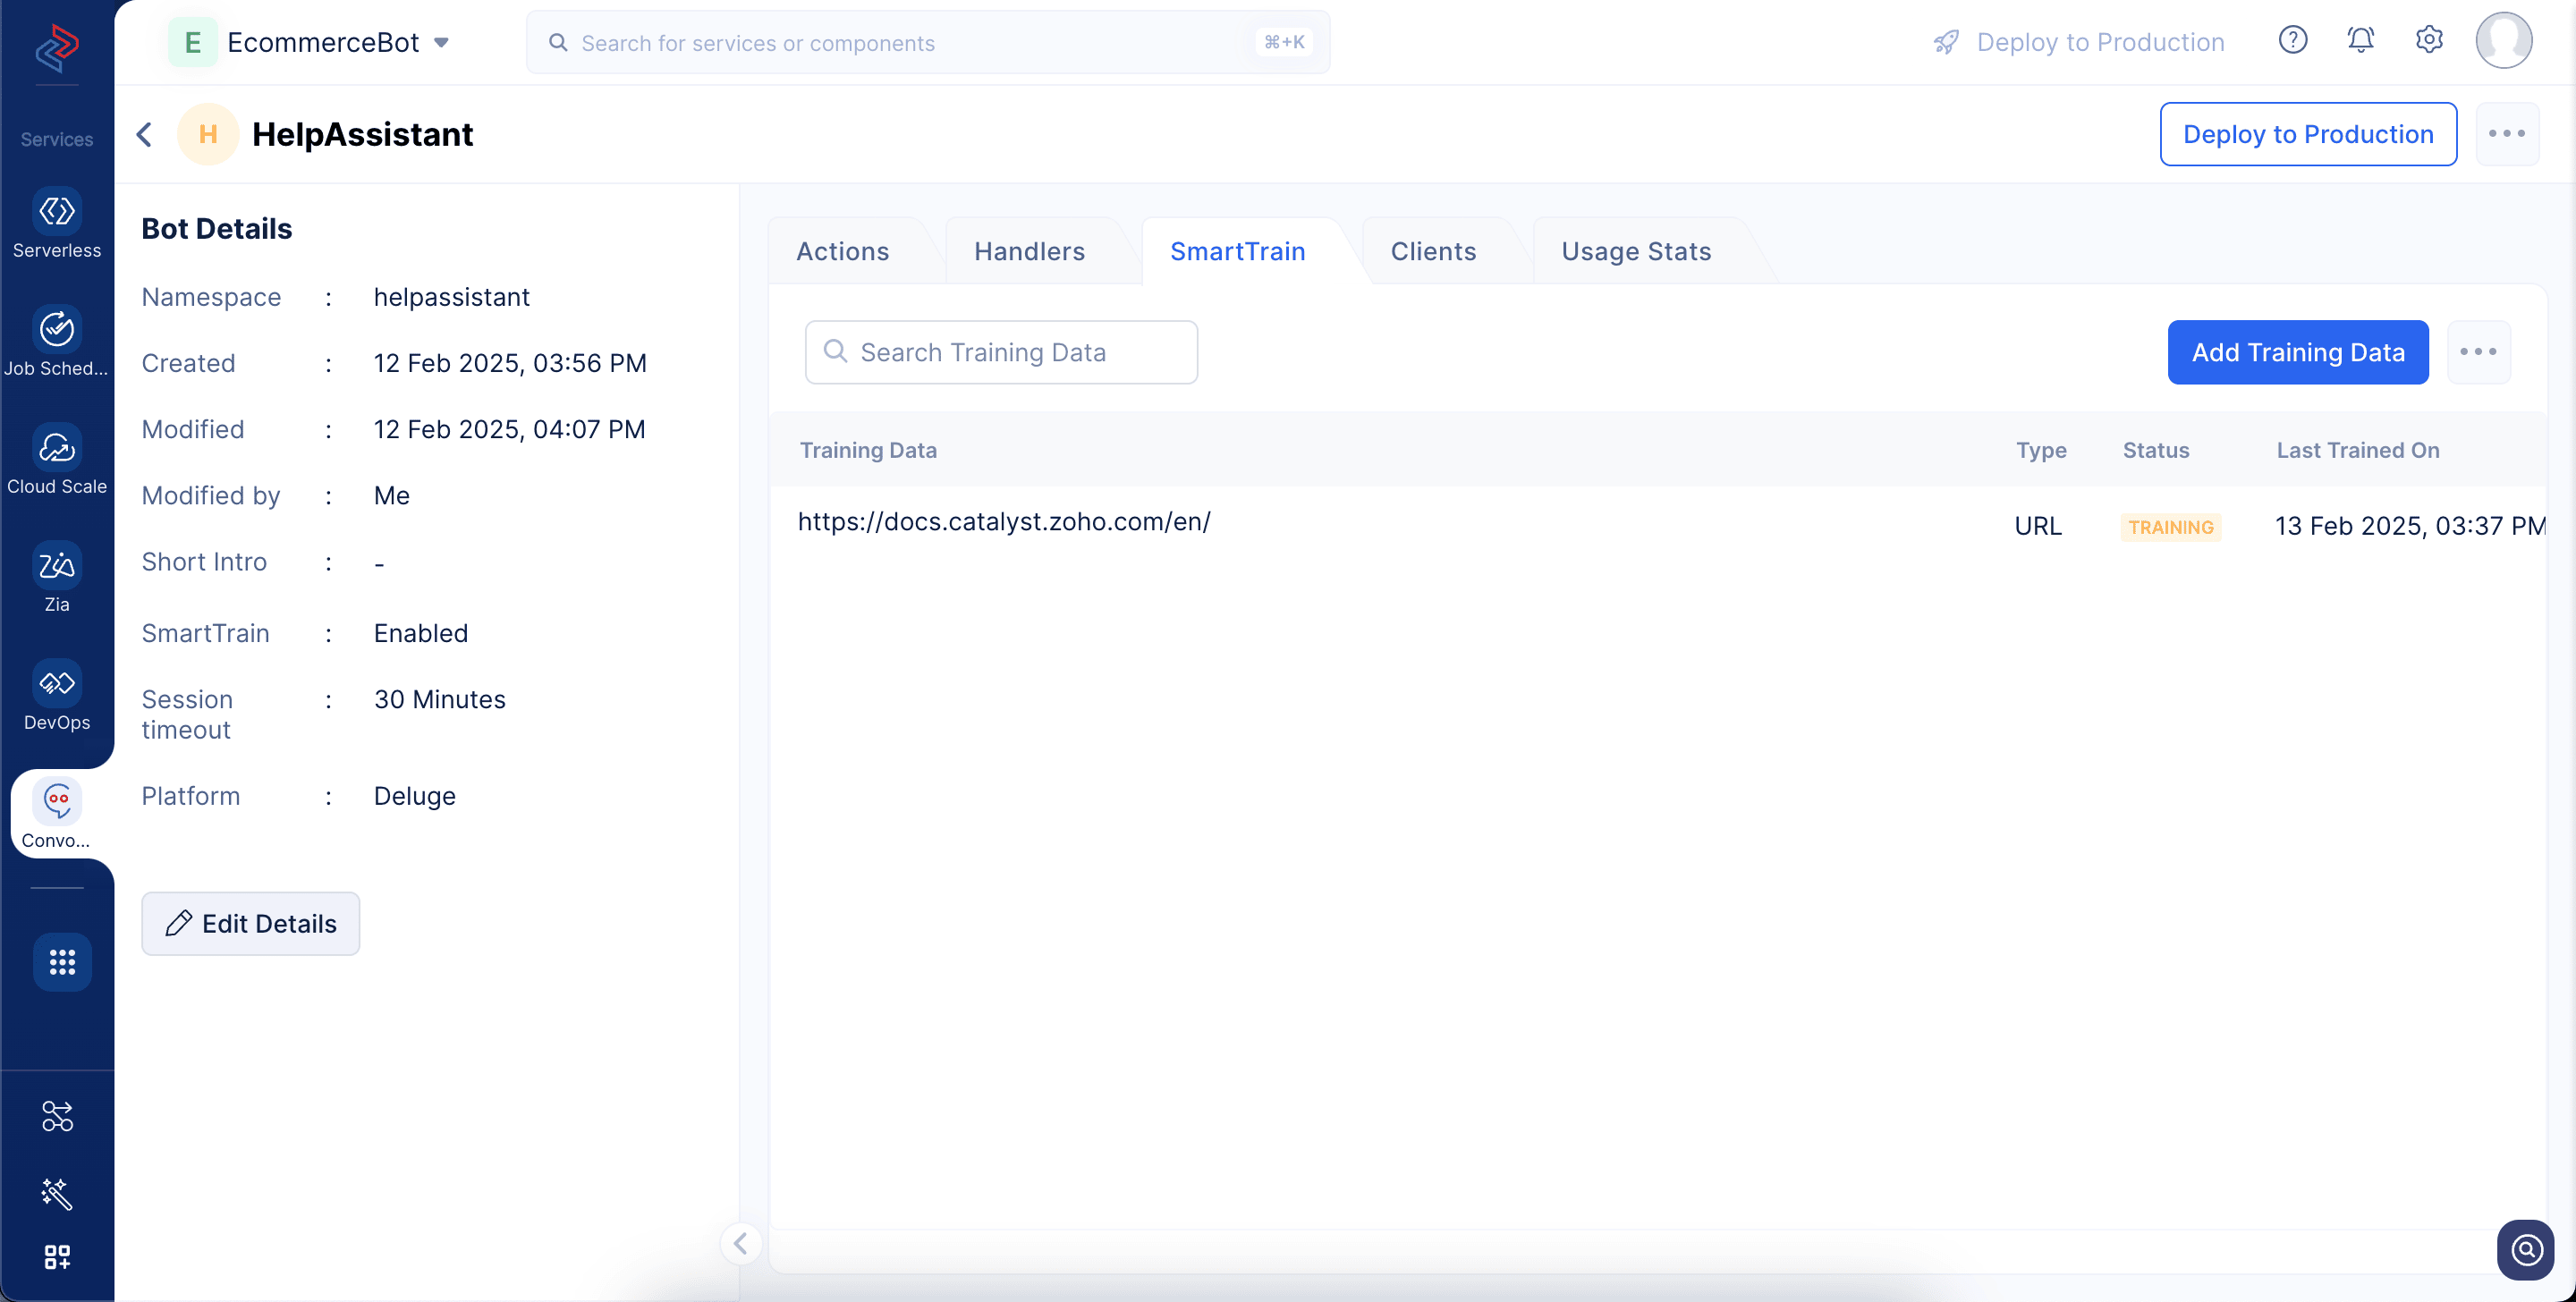The width and height of the screenshot is (2576, 1302).
Task: Click the Last Trained On column header
Action: coord(2358,450)
